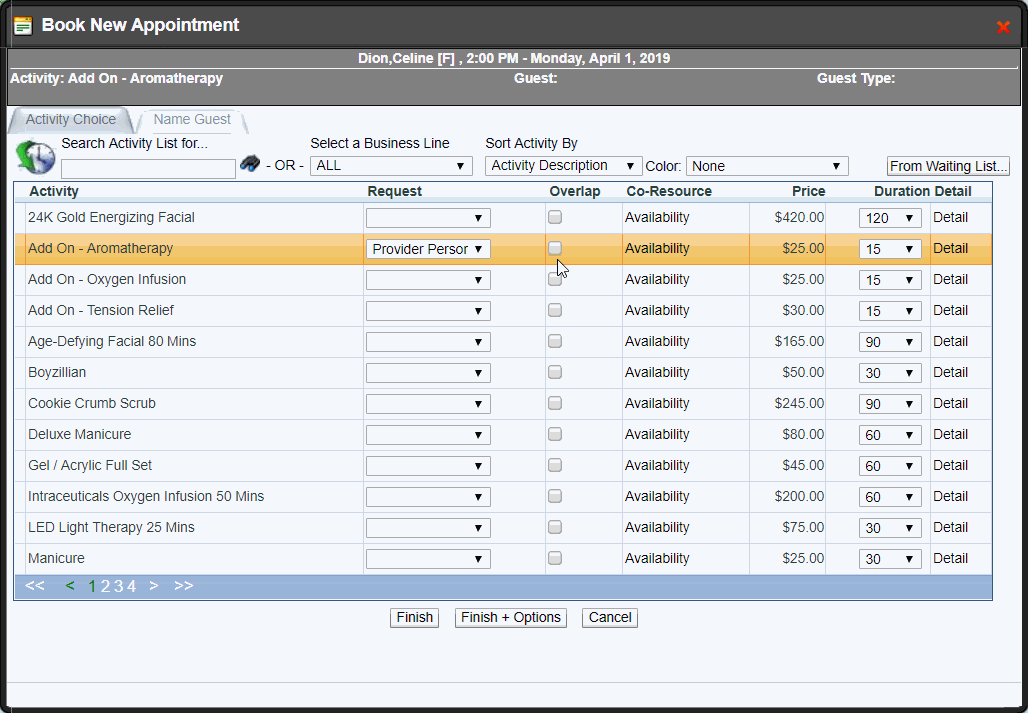This screenshot has height=713, width=1028.
Task: Open Request dropdown for 24K Gold Energizing Facial
Action: click(428, 218)
